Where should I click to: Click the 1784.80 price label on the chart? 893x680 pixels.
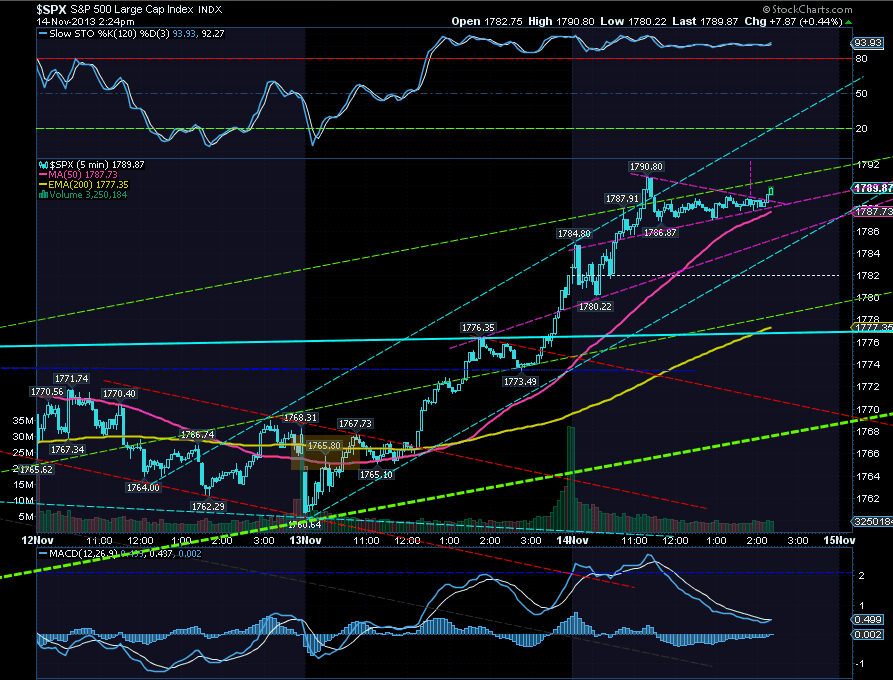(x=574, y=234)
